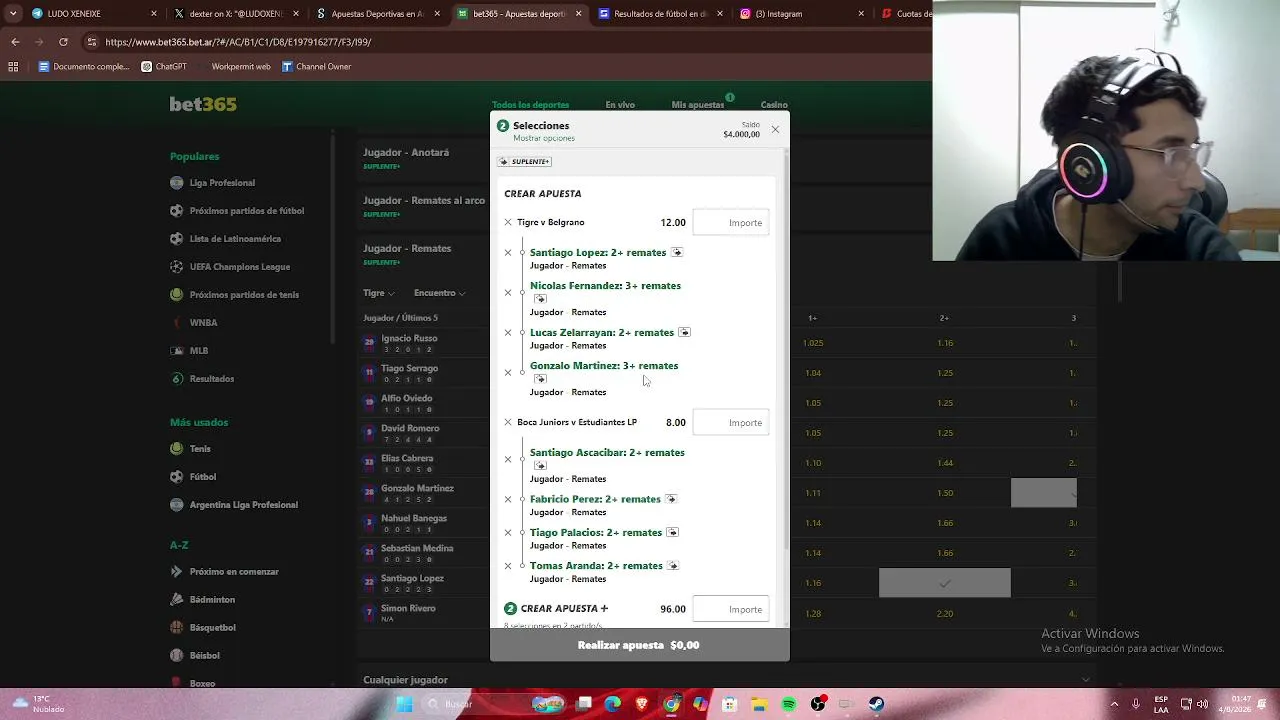Click the tennis ball icon for Próximos partidos de tenis

pos(177,295)
